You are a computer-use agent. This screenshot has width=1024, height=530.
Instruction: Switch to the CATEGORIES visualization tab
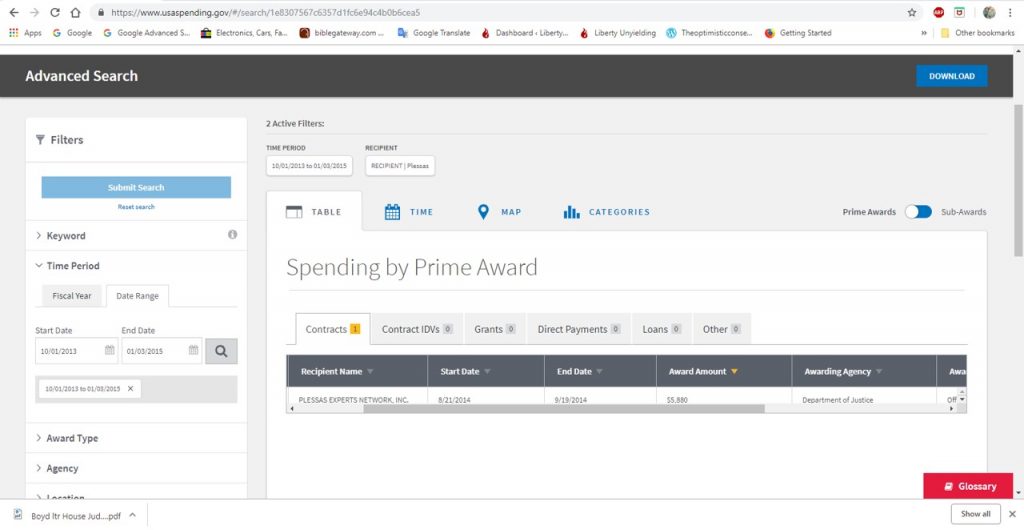[x=607, y=212]
